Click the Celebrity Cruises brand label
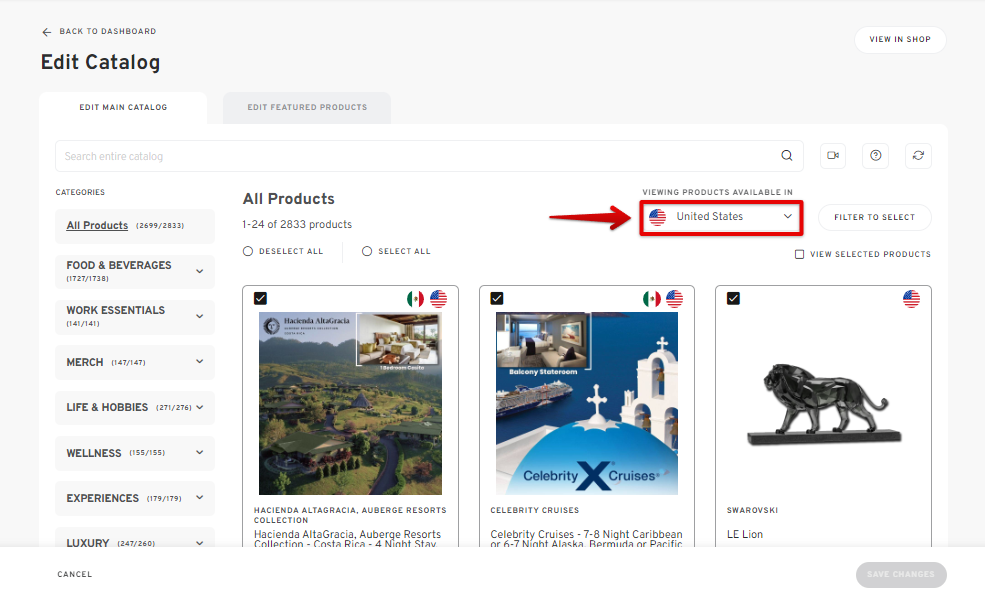 coord(535,511)
